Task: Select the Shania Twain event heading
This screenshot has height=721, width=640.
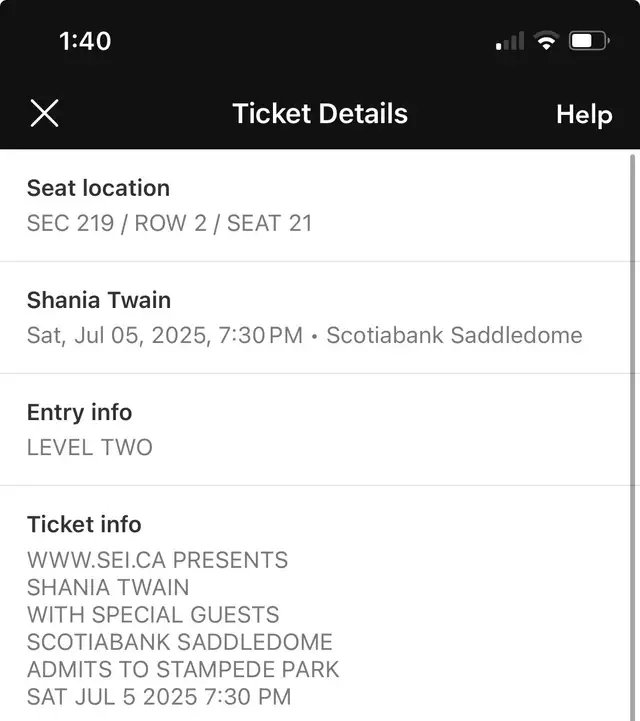Action: pyautogui.click(x=99, y=300)
